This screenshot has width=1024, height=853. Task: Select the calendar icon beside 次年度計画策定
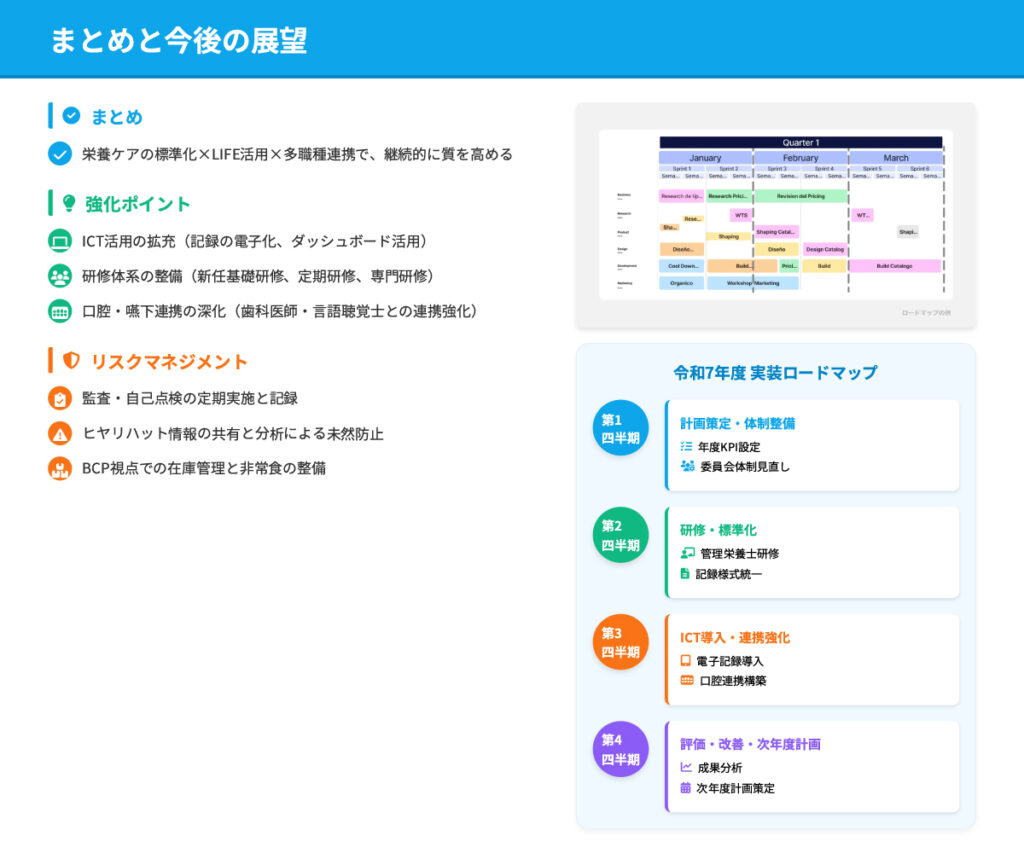click(686, 788)
